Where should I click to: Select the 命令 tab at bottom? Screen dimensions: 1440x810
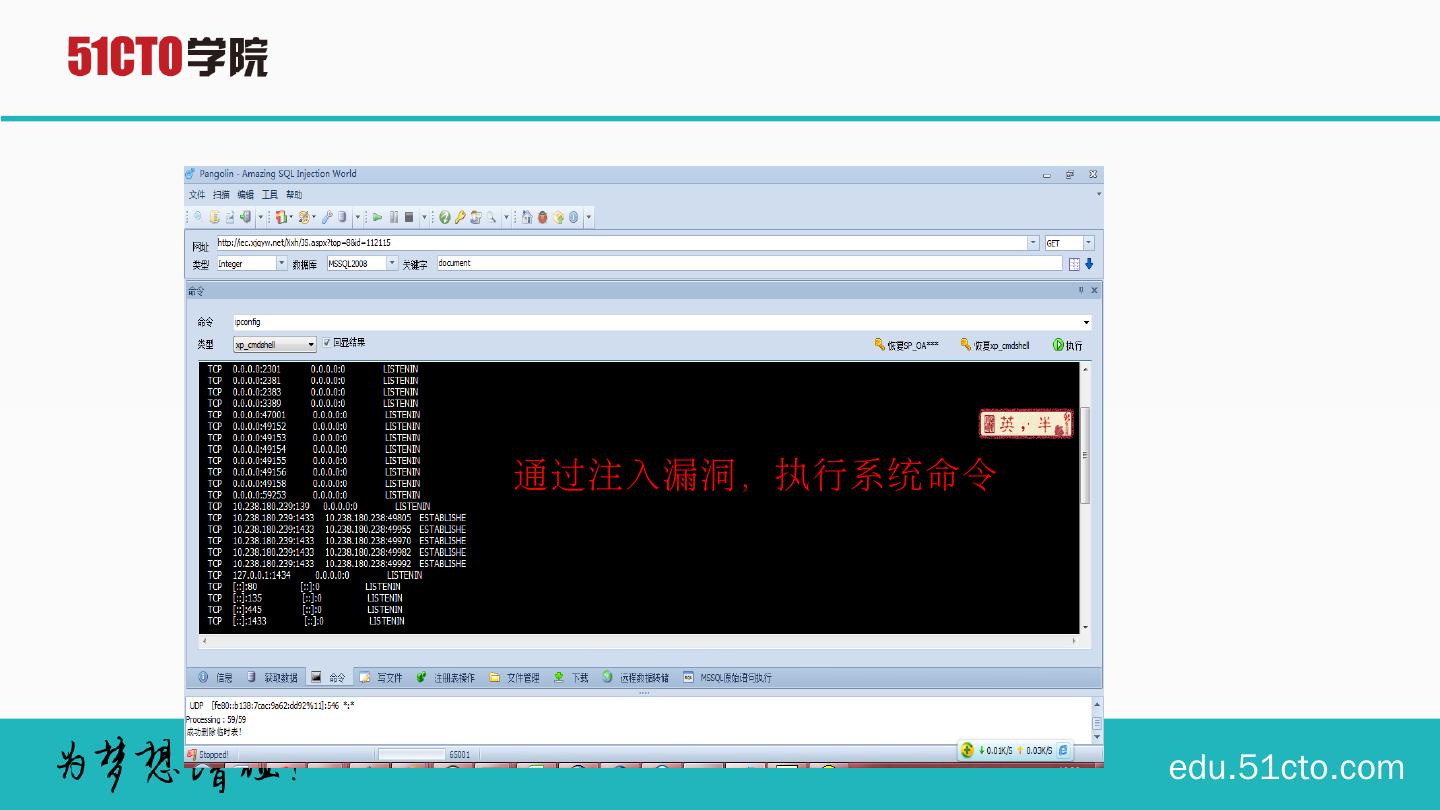coord(329,677)
